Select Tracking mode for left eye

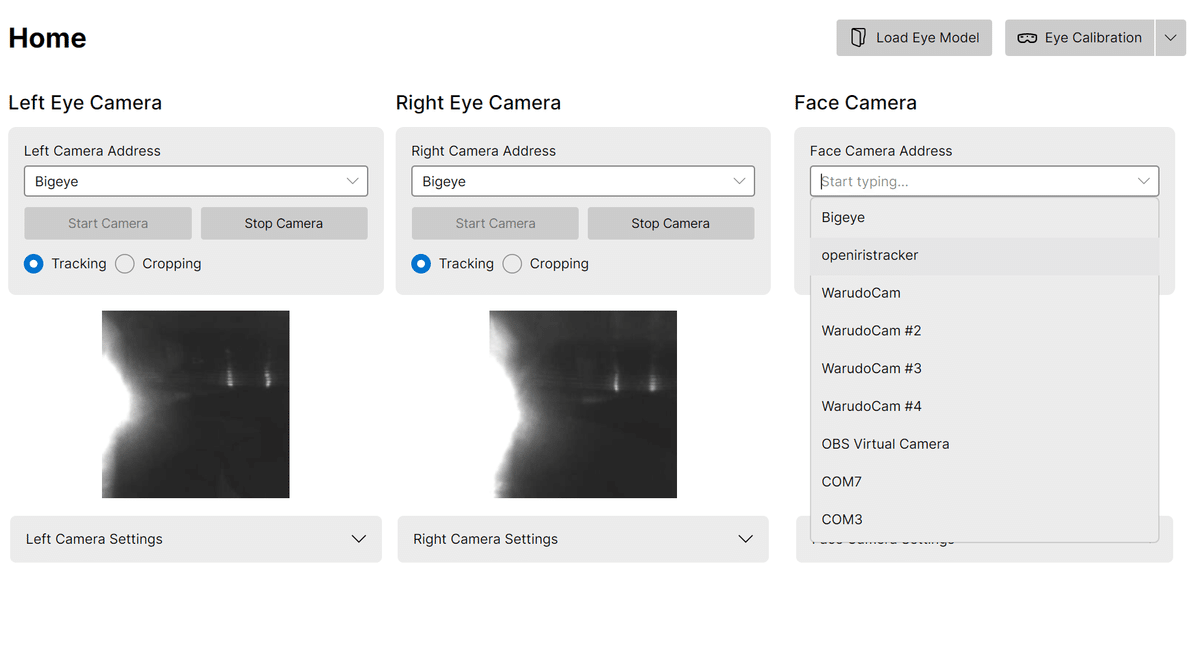tap(34, 264)
